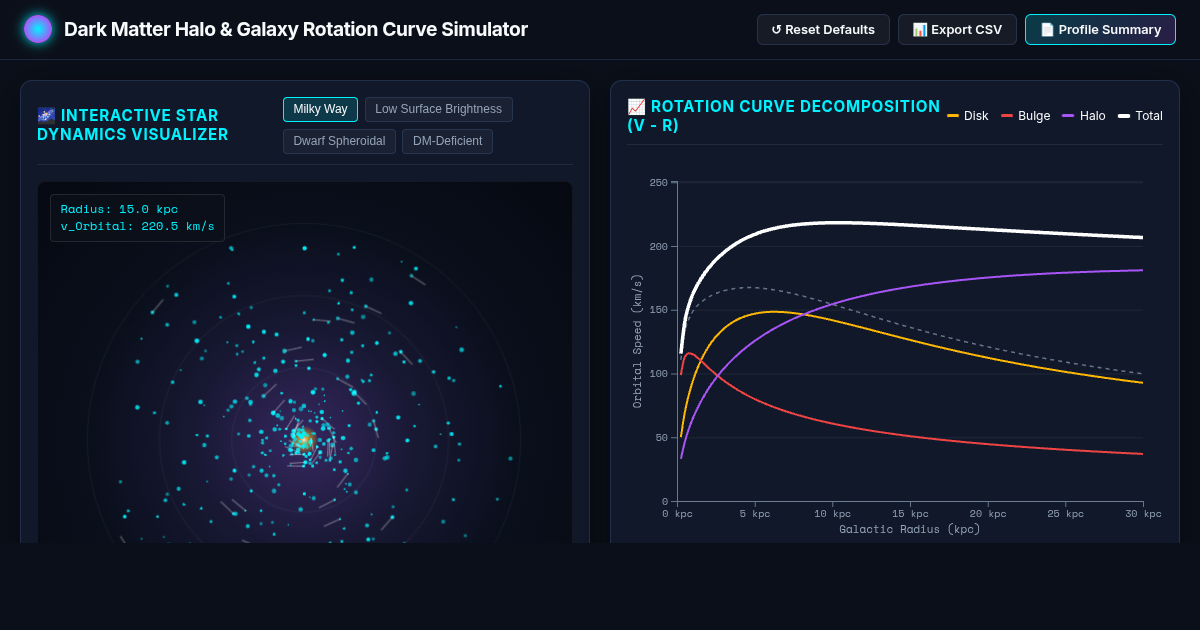Click the glowing orb app logo

pos(38,29)
